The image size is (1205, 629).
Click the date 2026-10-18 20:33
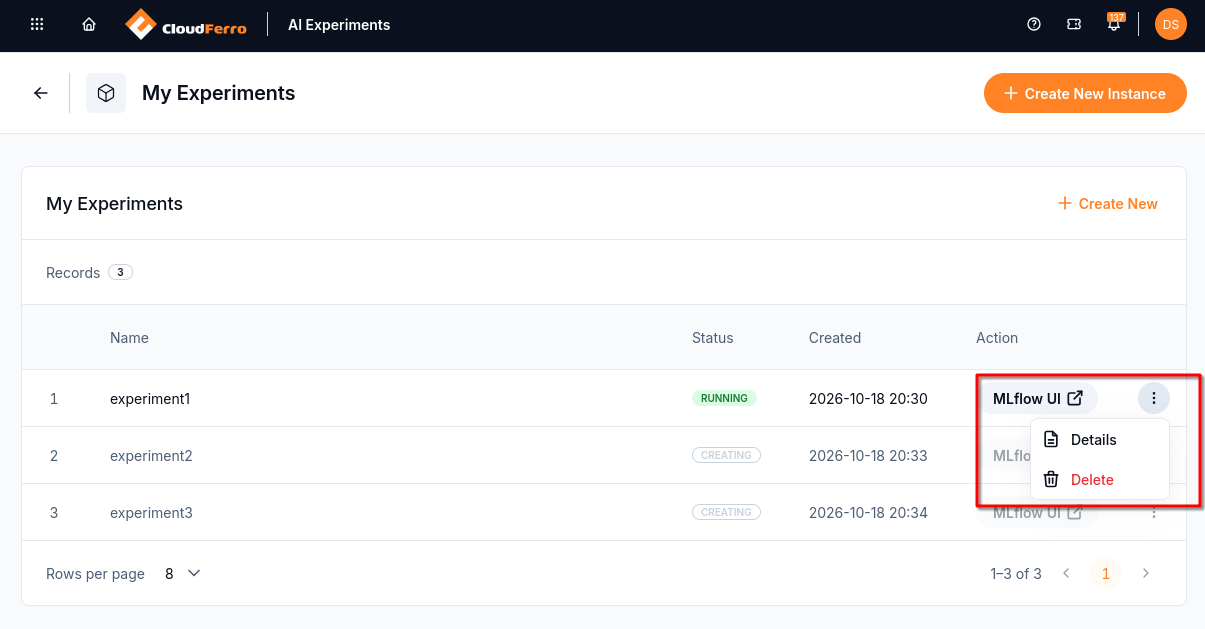click(x=868, y=456)
